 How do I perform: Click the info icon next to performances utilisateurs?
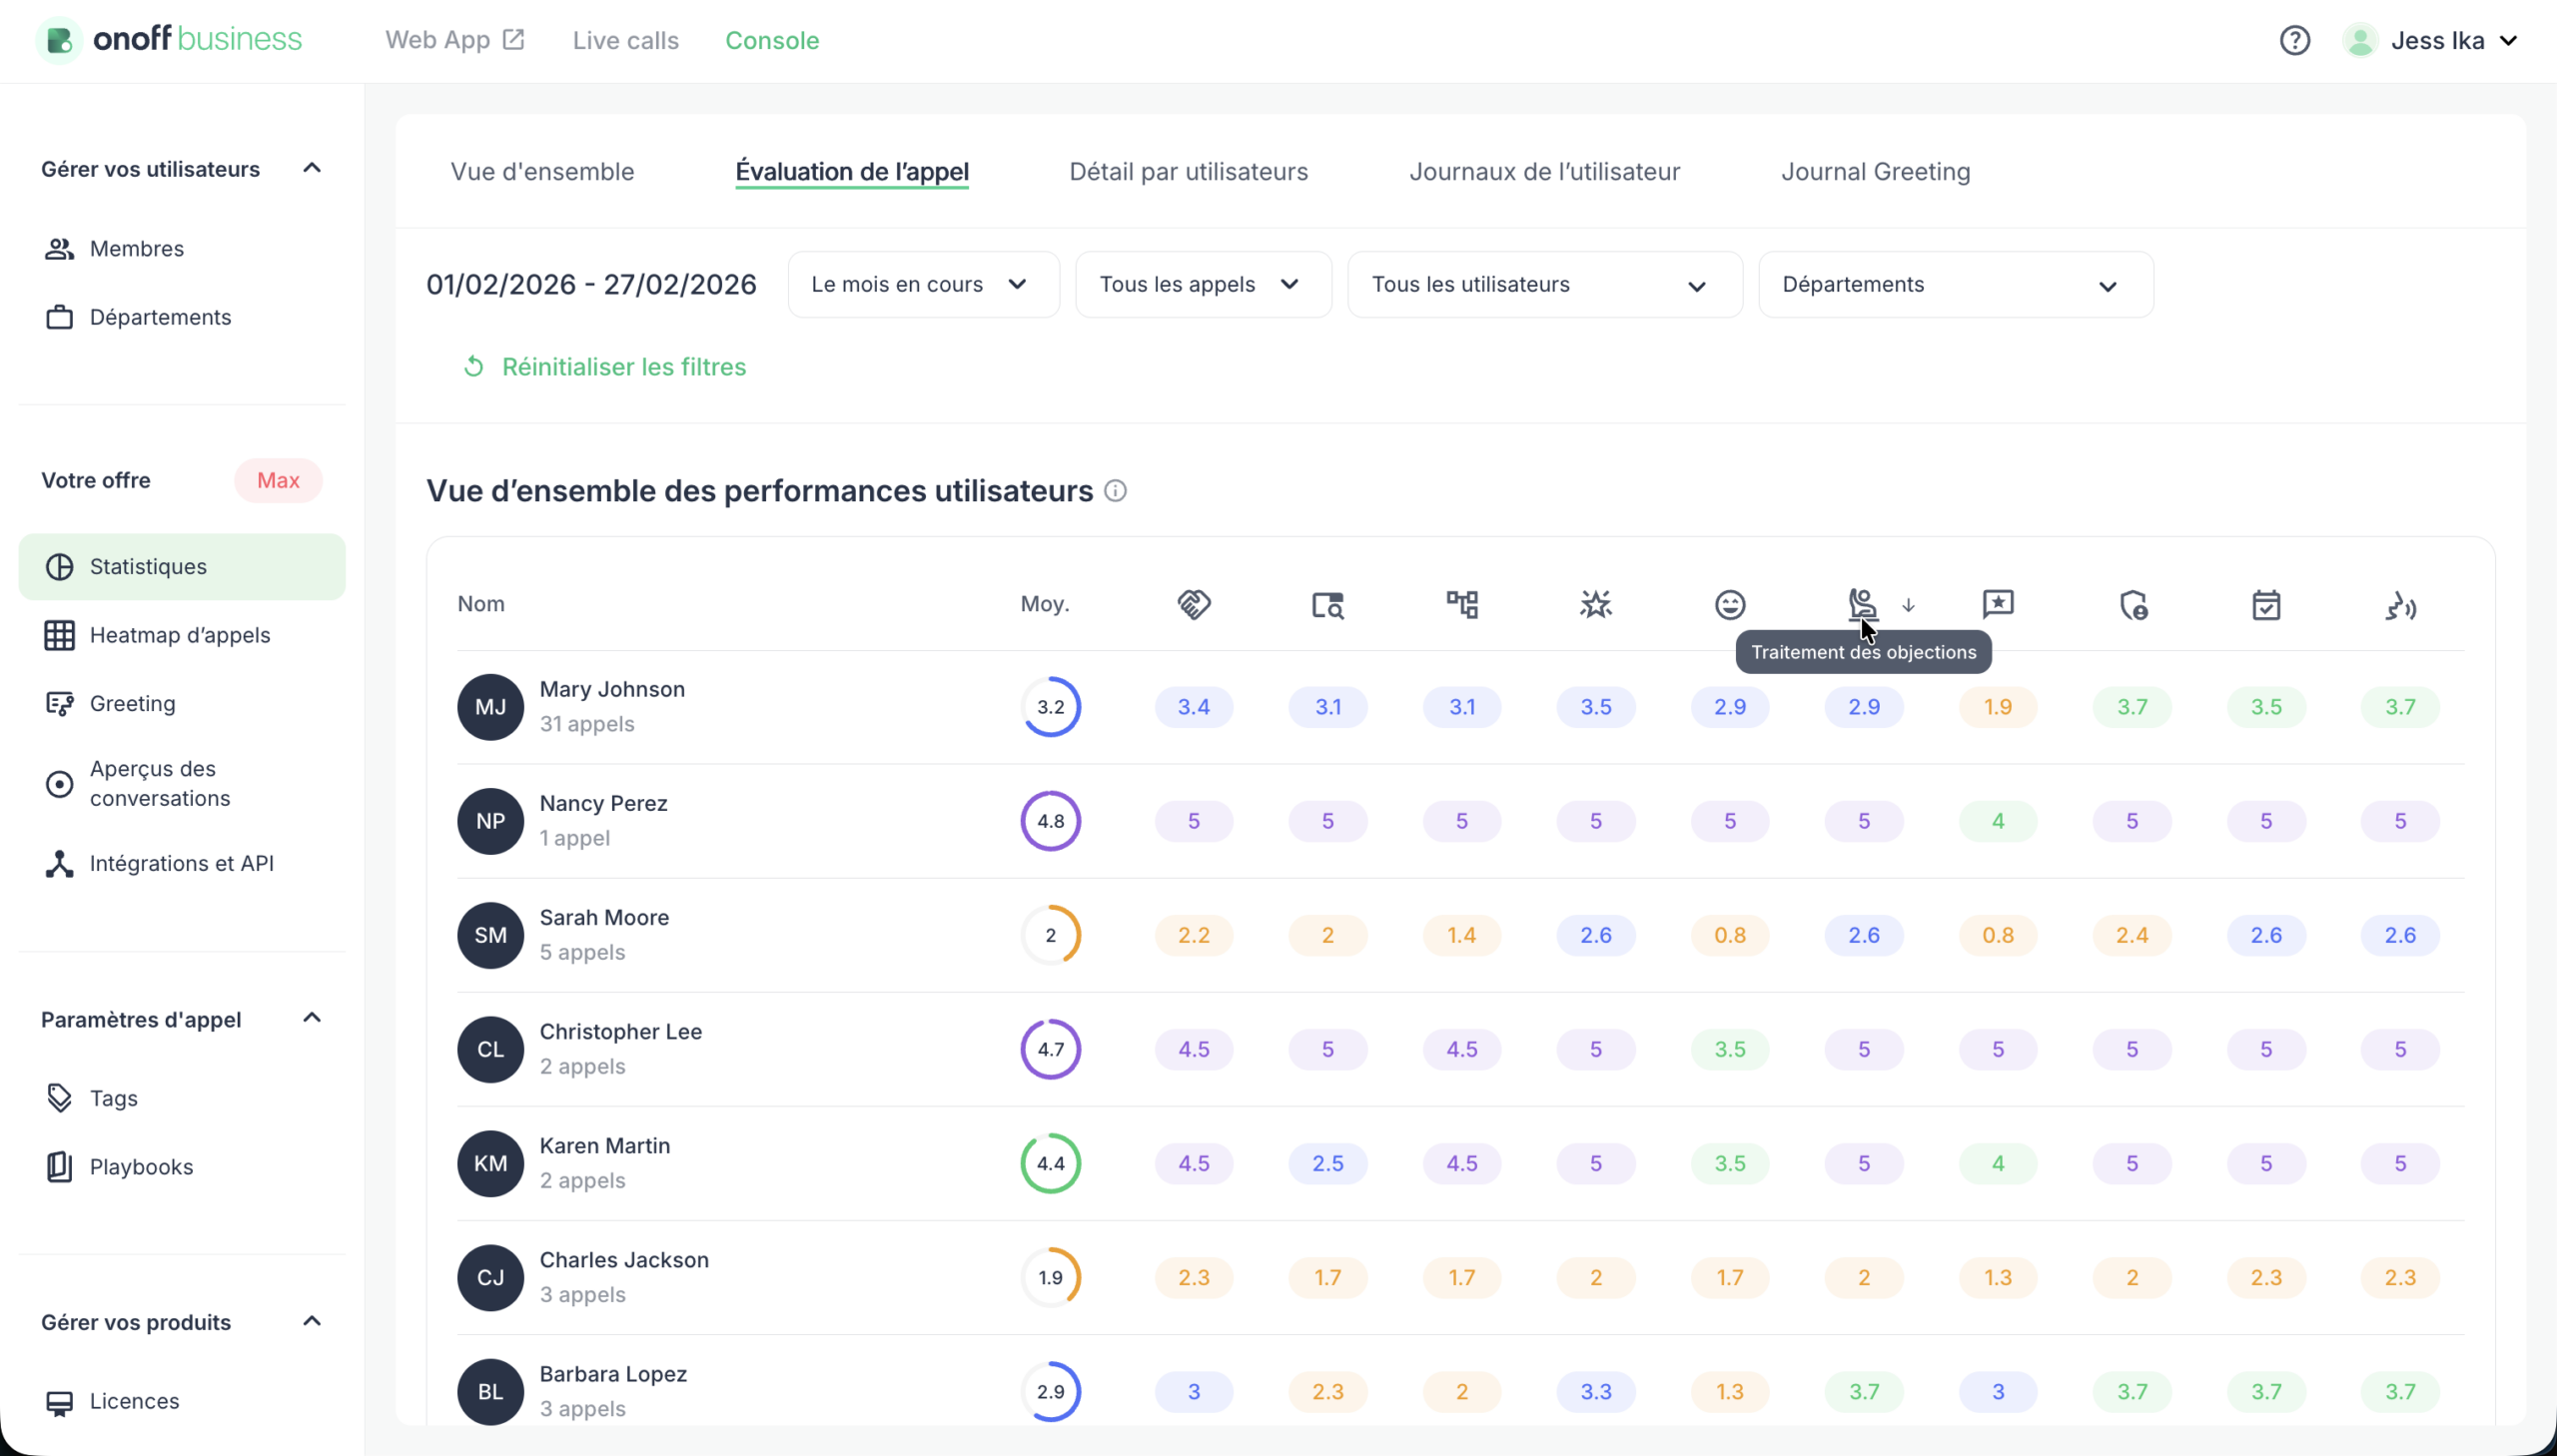point(1115,490)
